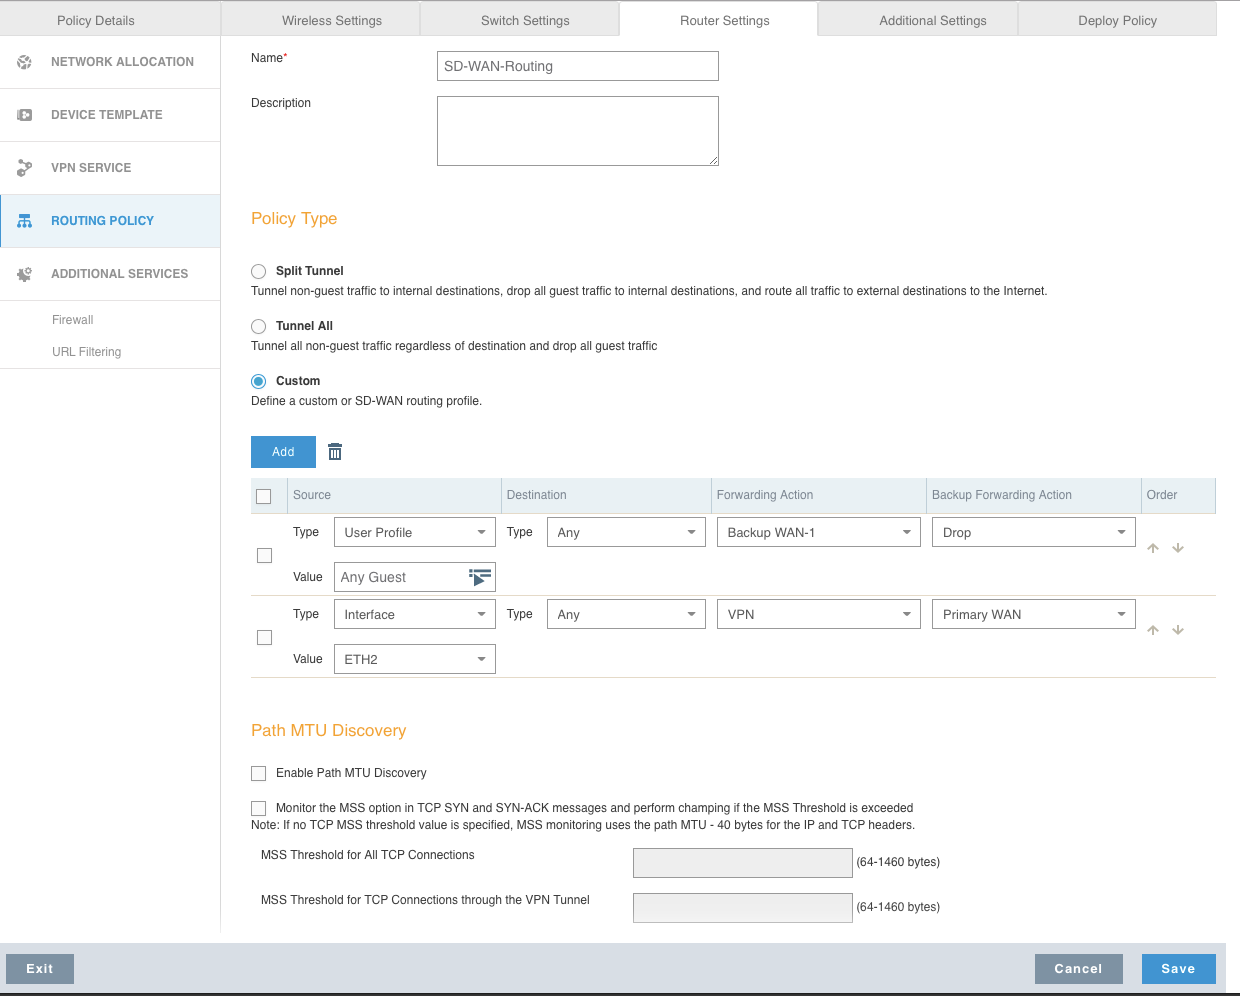Open the Primary WAN backup action dropdown
Viewport: 1240px width, 996px height.
1033,614
